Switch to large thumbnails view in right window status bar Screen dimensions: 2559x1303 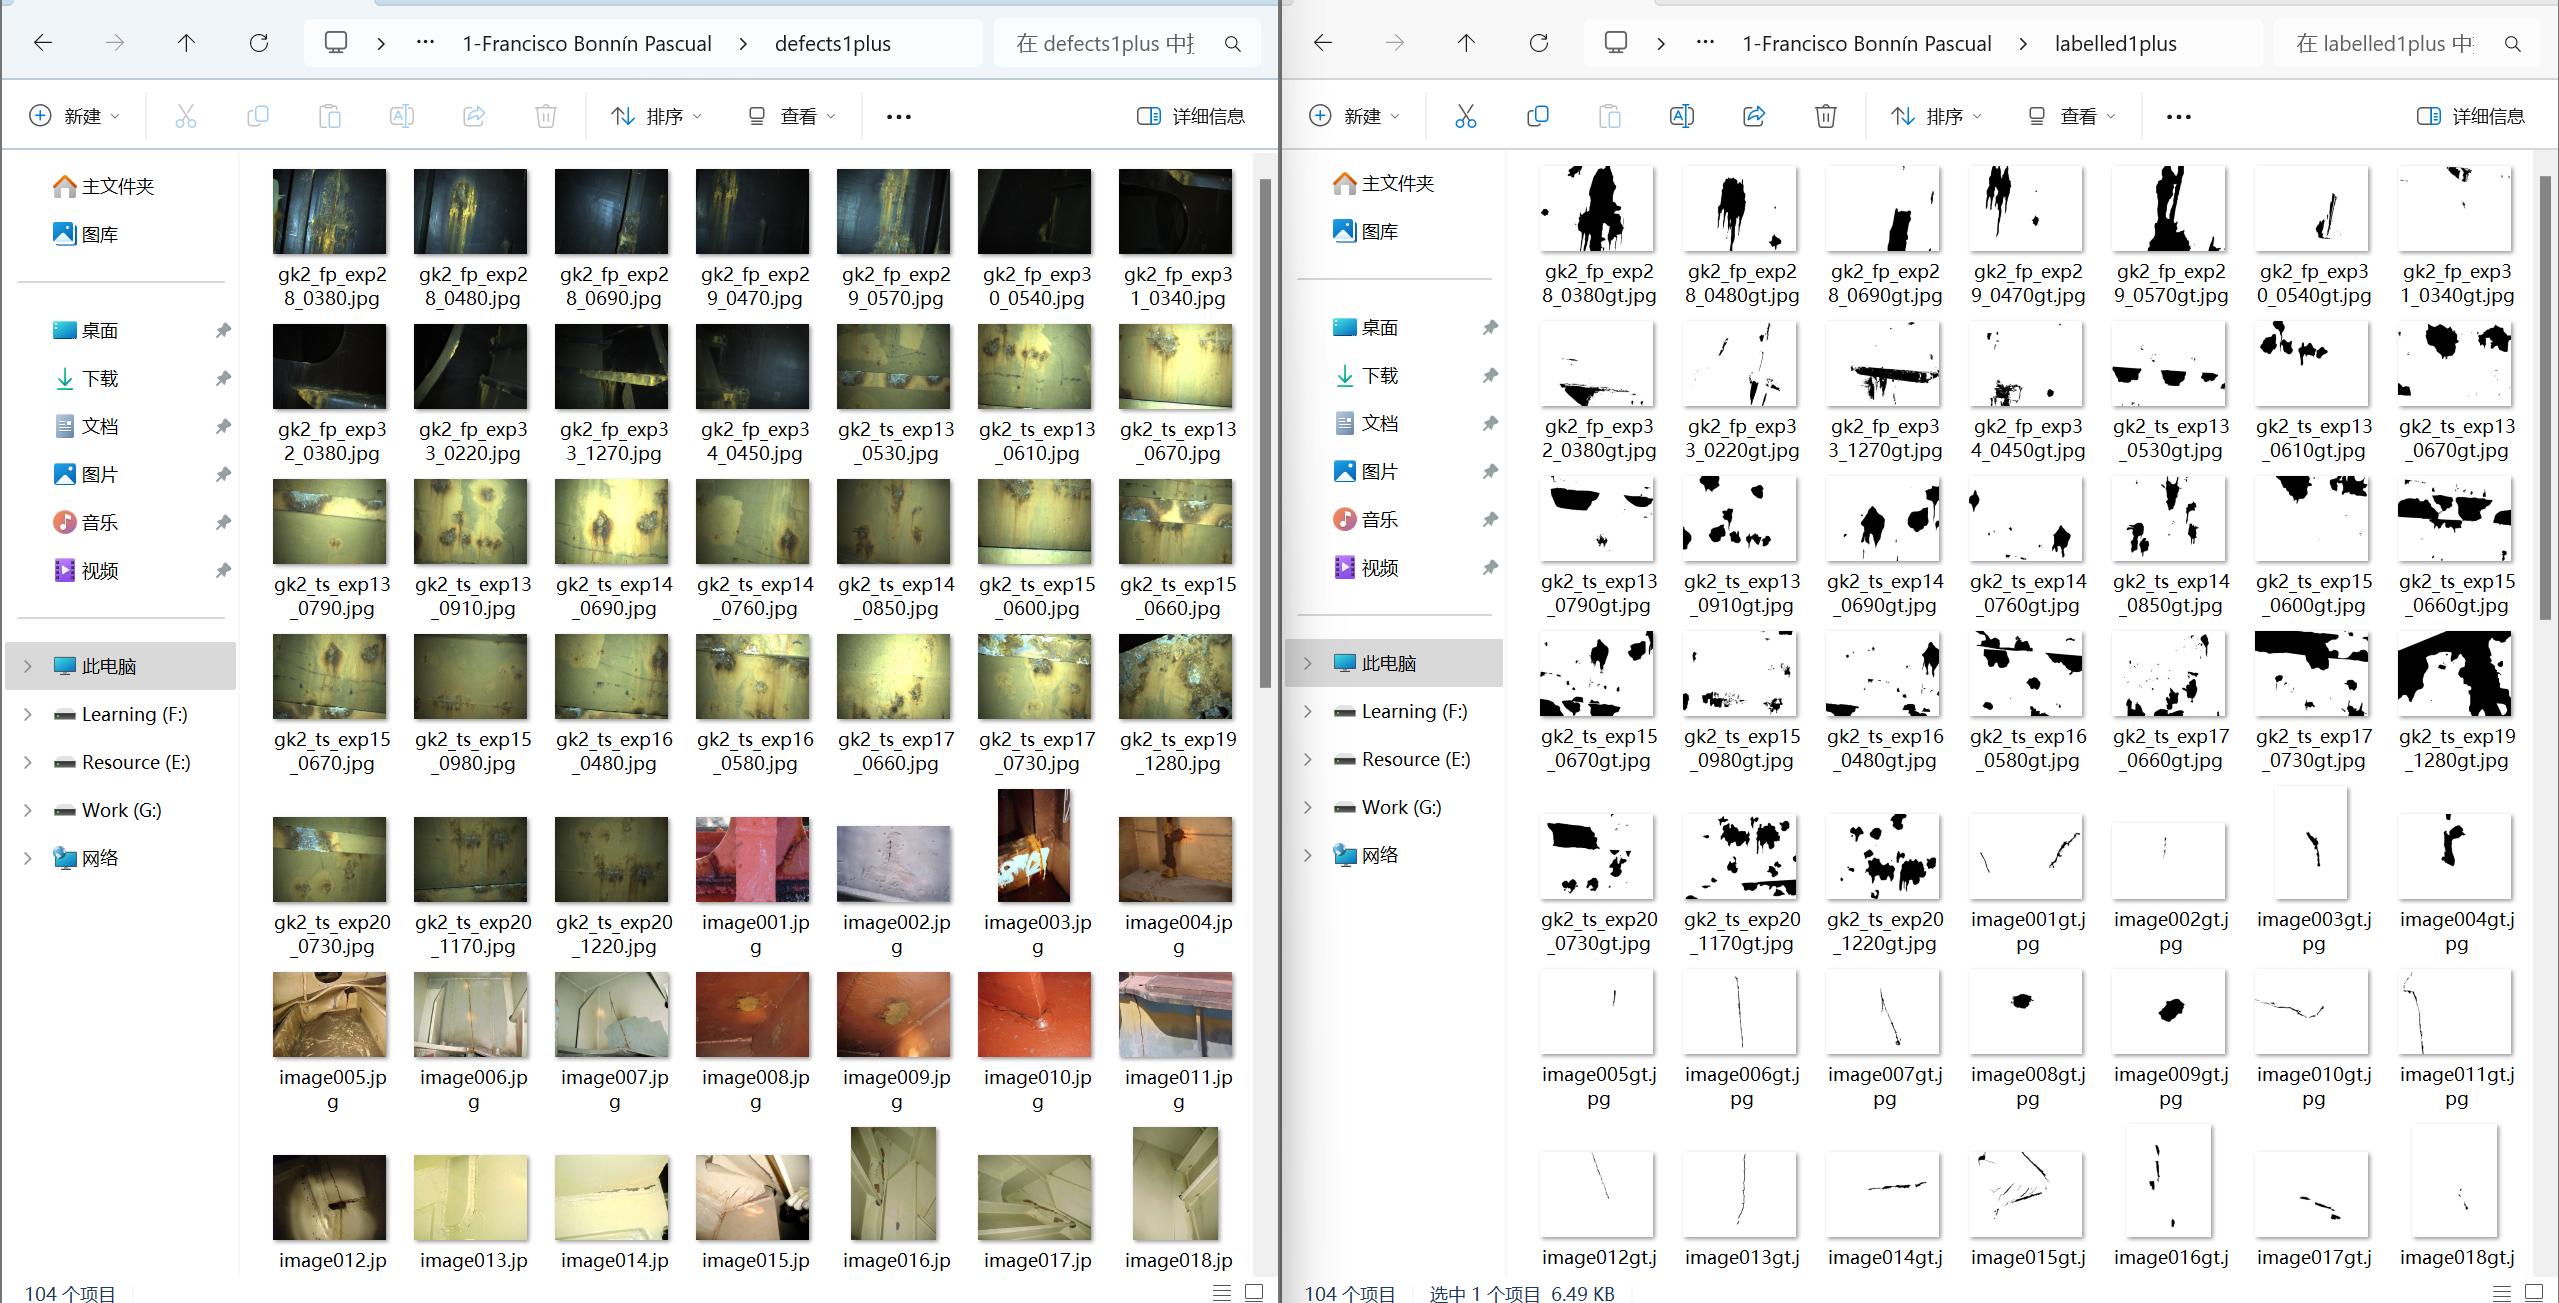point(2533,1292)
